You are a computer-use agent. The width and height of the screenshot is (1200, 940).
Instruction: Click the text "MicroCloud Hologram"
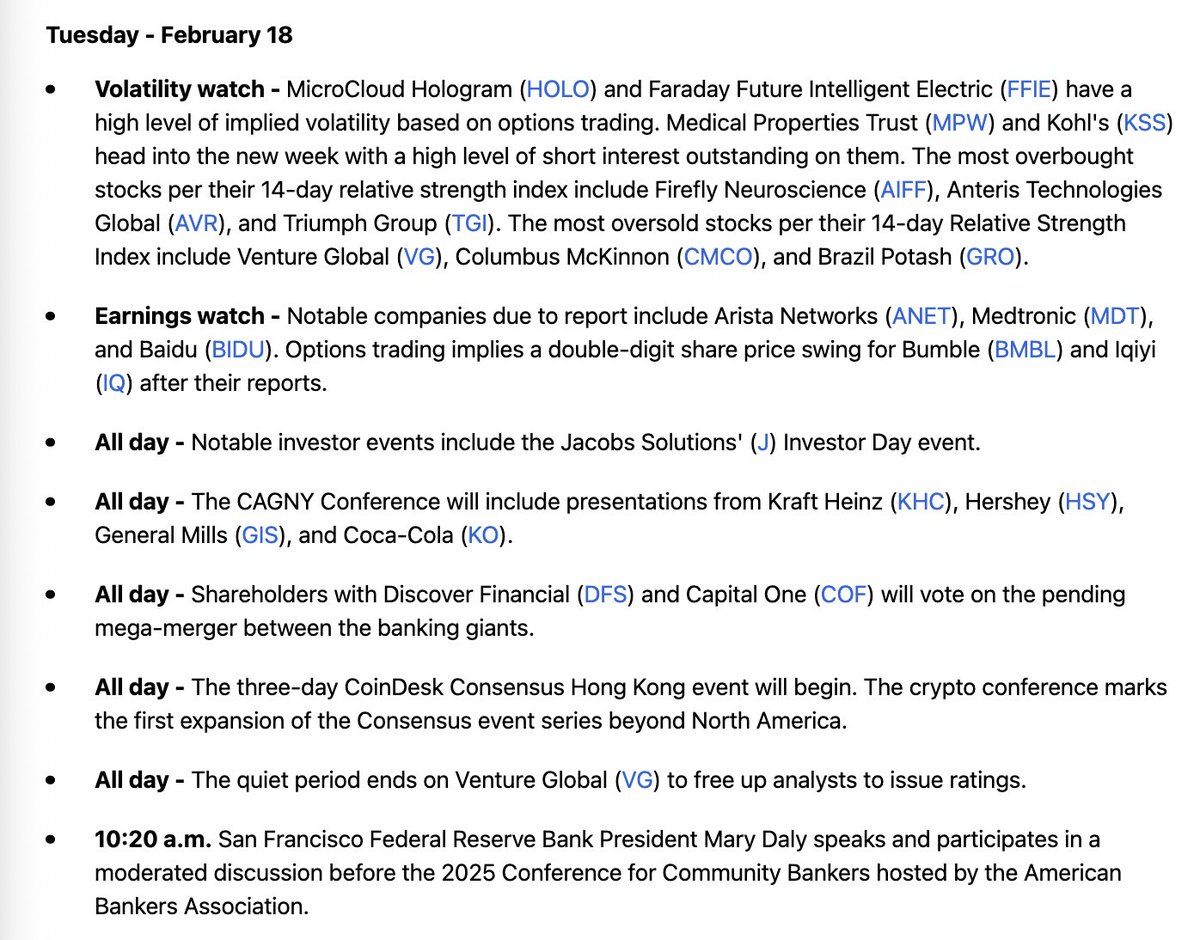[401, 89]
